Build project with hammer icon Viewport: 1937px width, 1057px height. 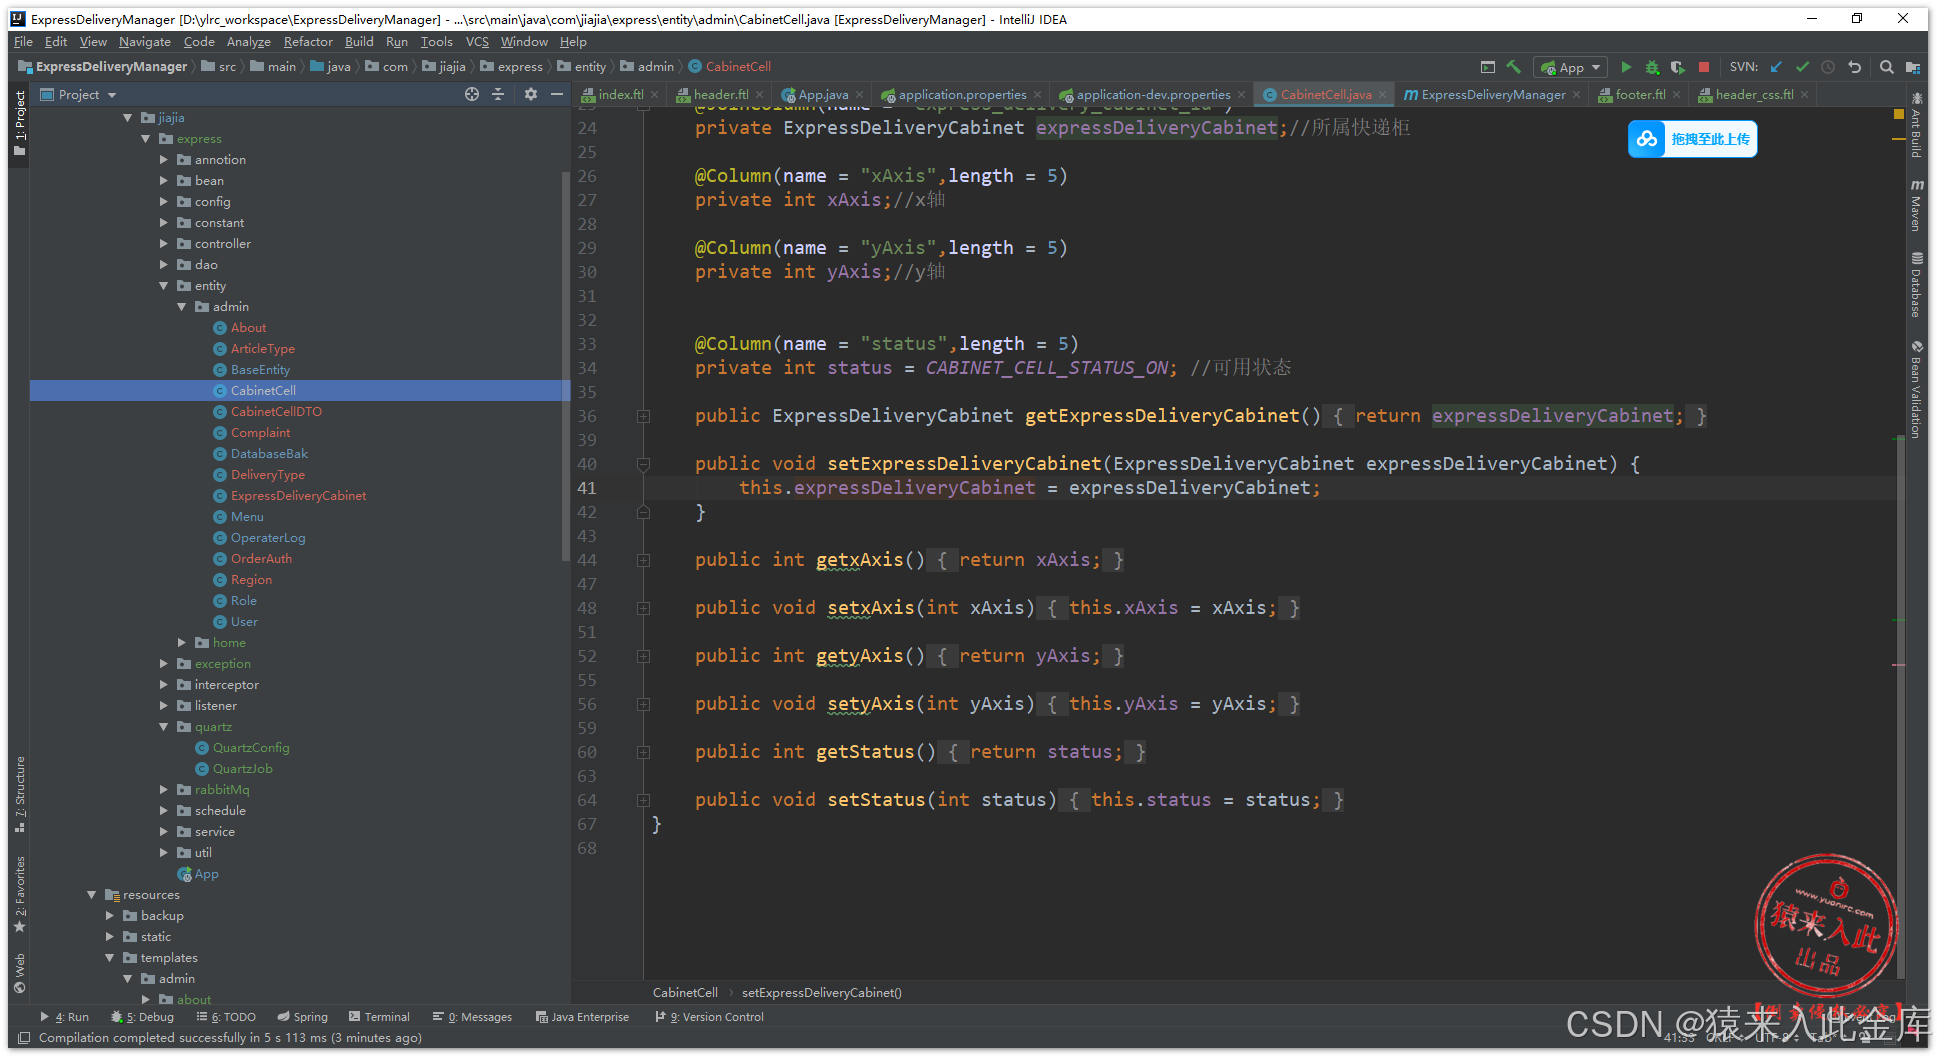pos(1514,67)
